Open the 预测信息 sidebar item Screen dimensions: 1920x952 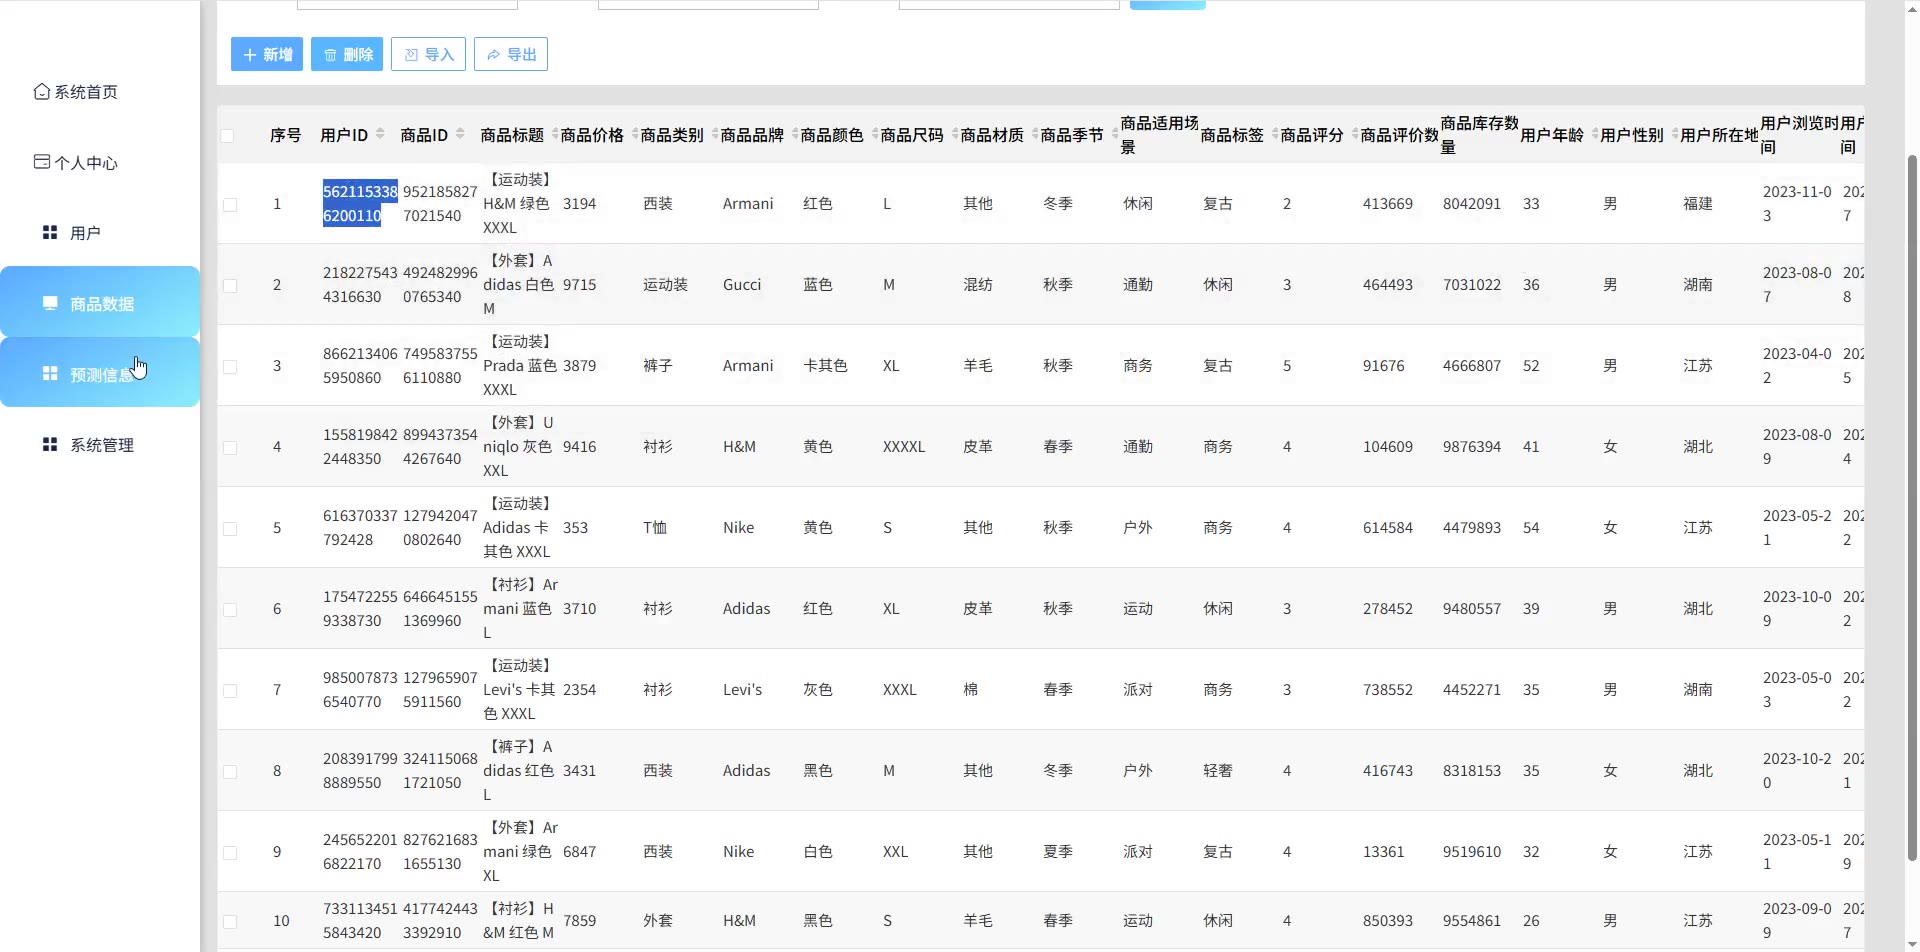100,373
